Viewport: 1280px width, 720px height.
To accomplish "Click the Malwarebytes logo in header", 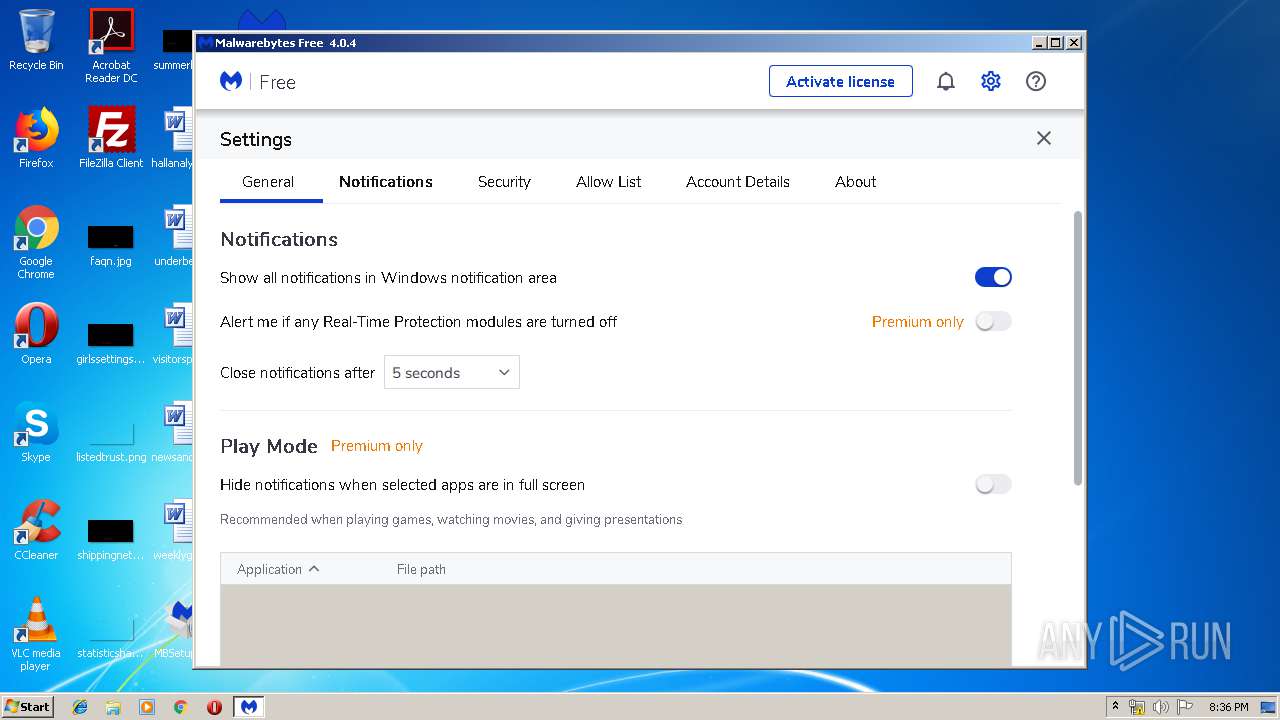I will coord(231,82).
